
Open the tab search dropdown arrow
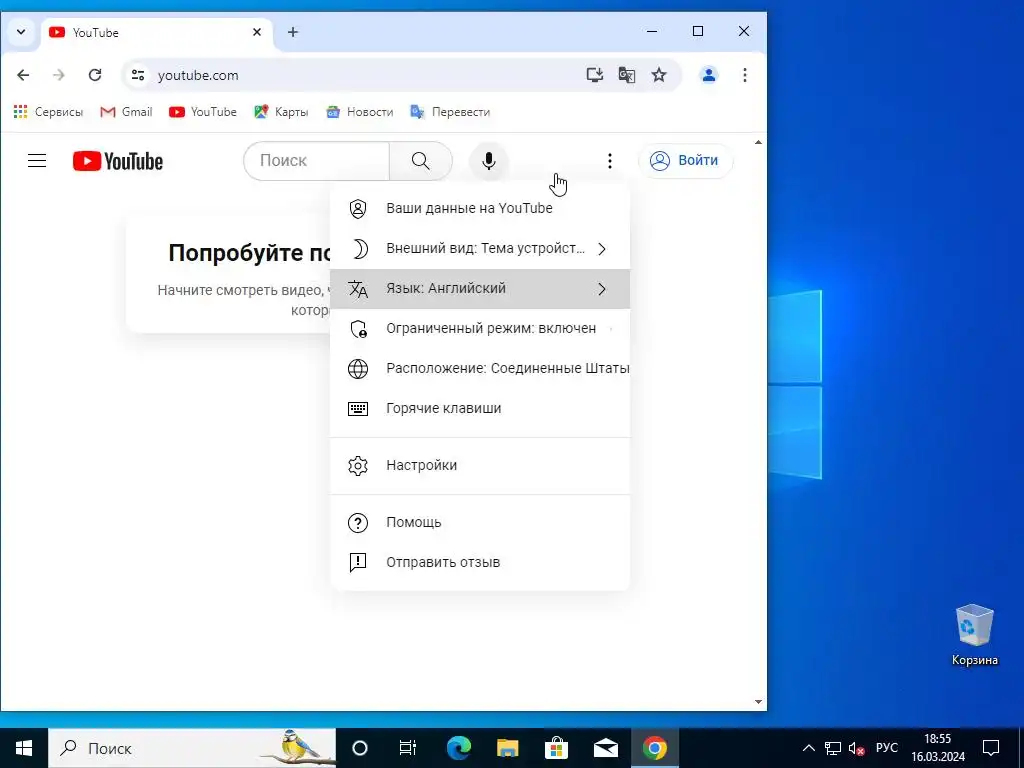click(21, 32)
